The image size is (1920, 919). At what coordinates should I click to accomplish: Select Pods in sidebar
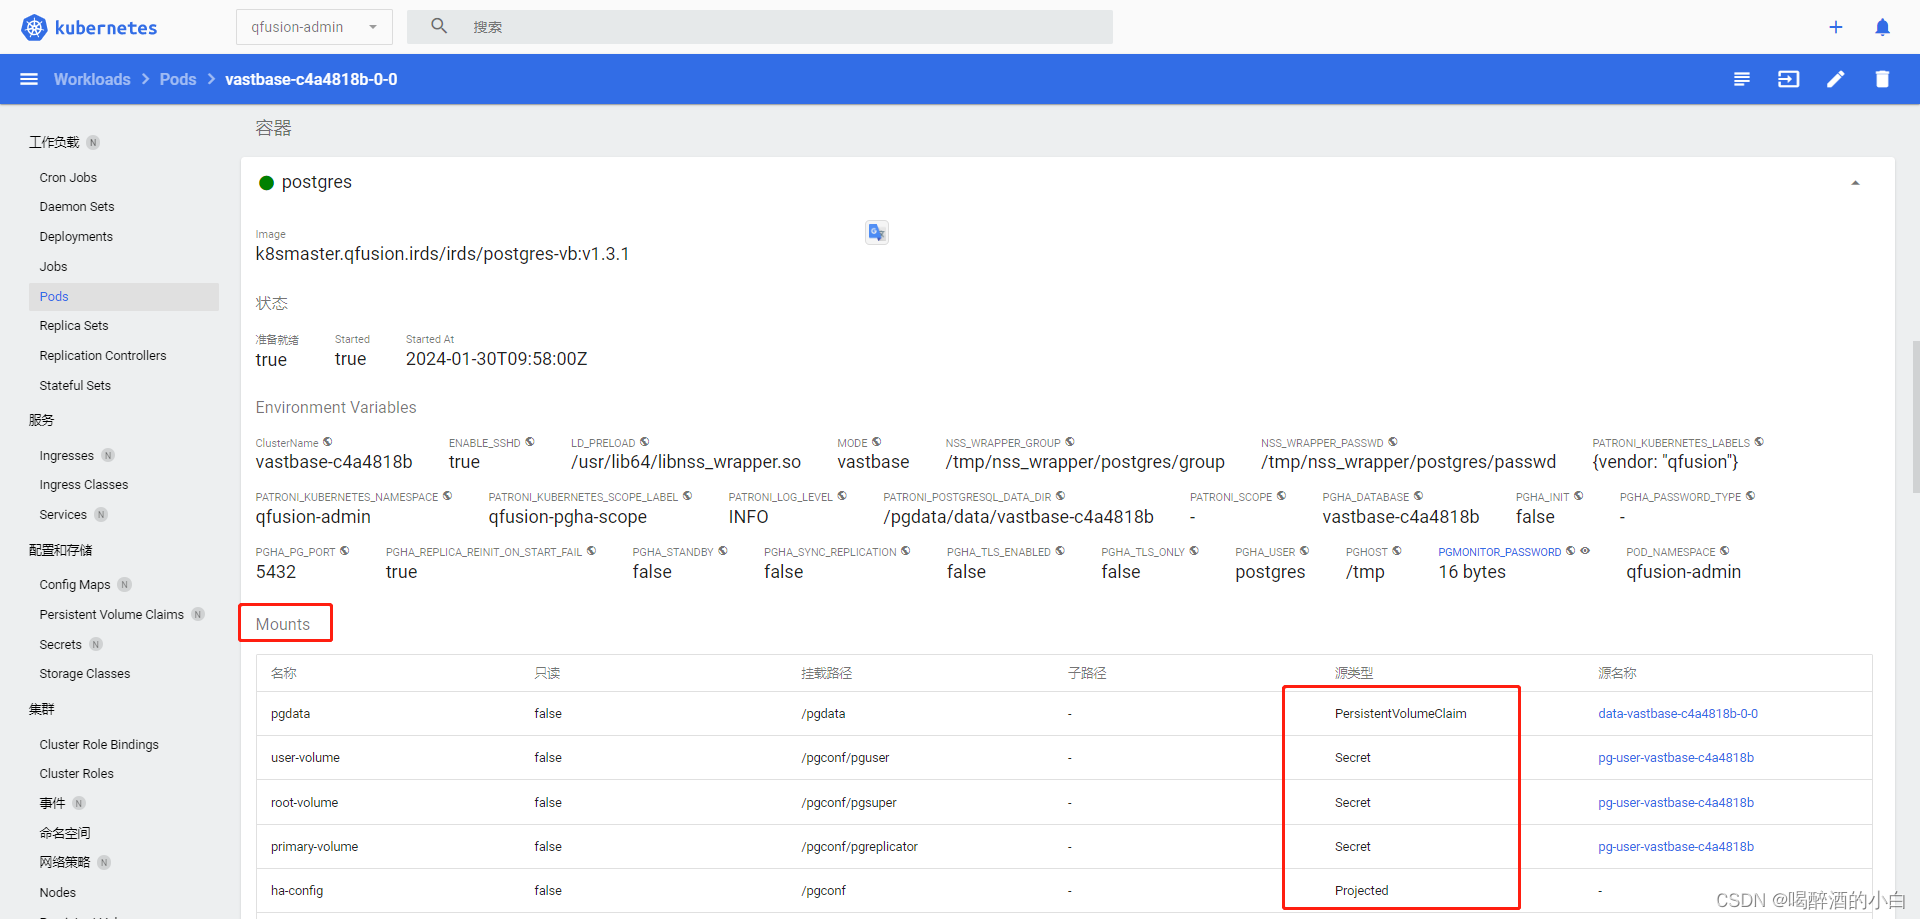tap(124, 297)
